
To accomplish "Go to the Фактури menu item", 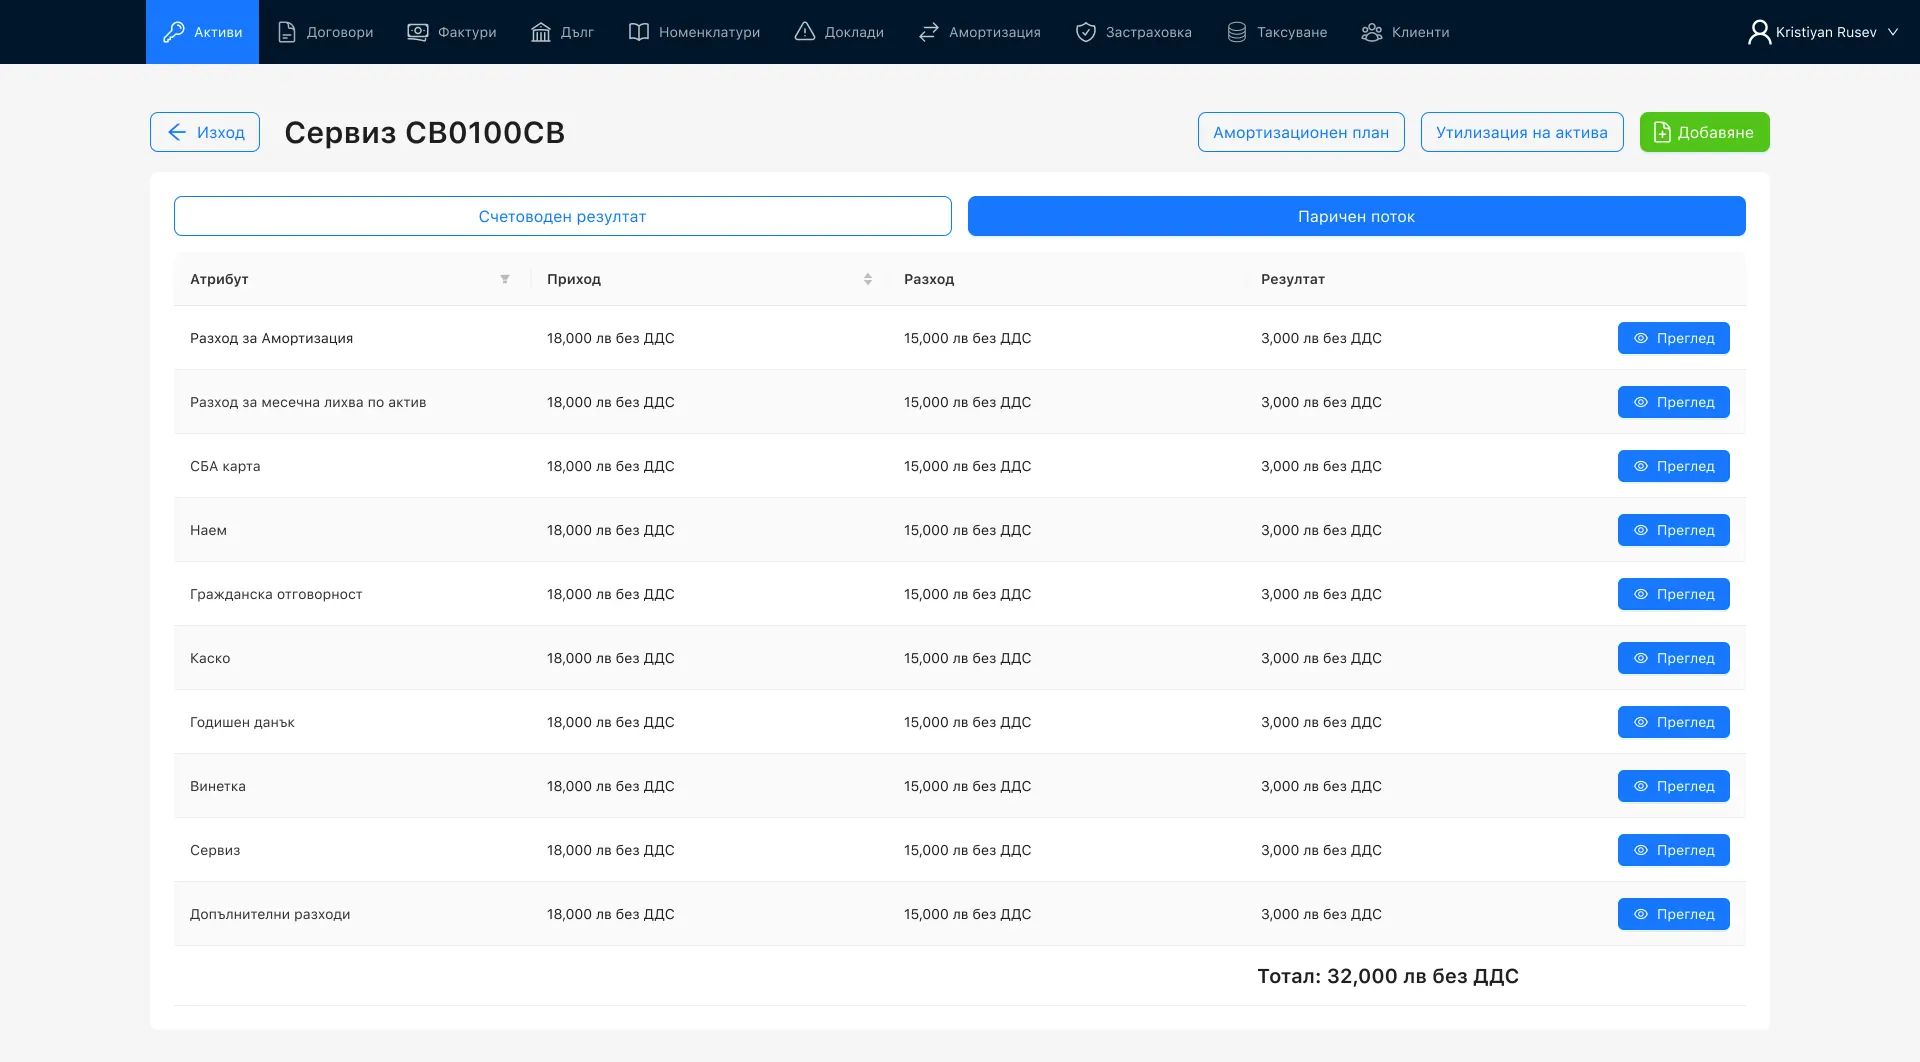I will 451,32.
